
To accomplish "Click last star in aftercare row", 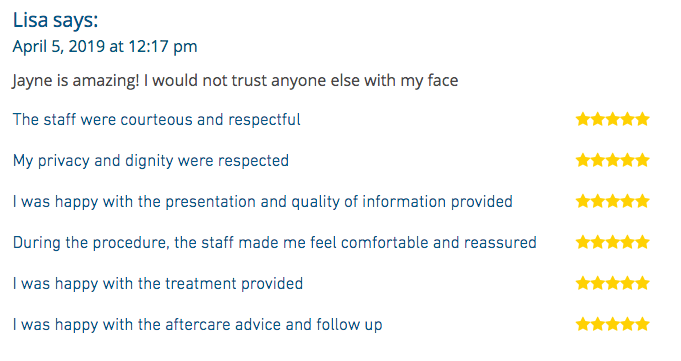I will [642, 324].
